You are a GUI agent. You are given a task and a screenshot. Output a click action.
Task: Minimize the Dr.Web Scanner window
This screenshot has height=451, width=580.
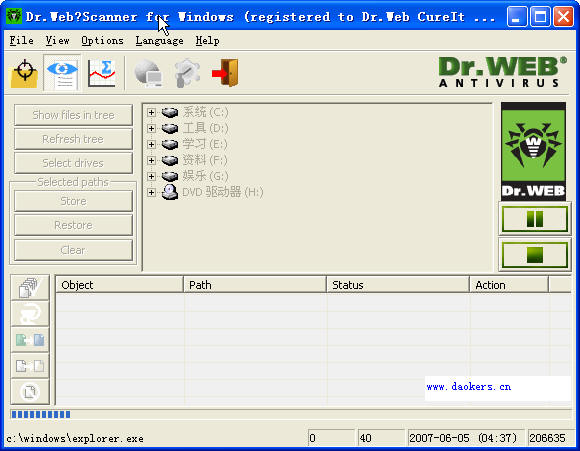(517, 16)
